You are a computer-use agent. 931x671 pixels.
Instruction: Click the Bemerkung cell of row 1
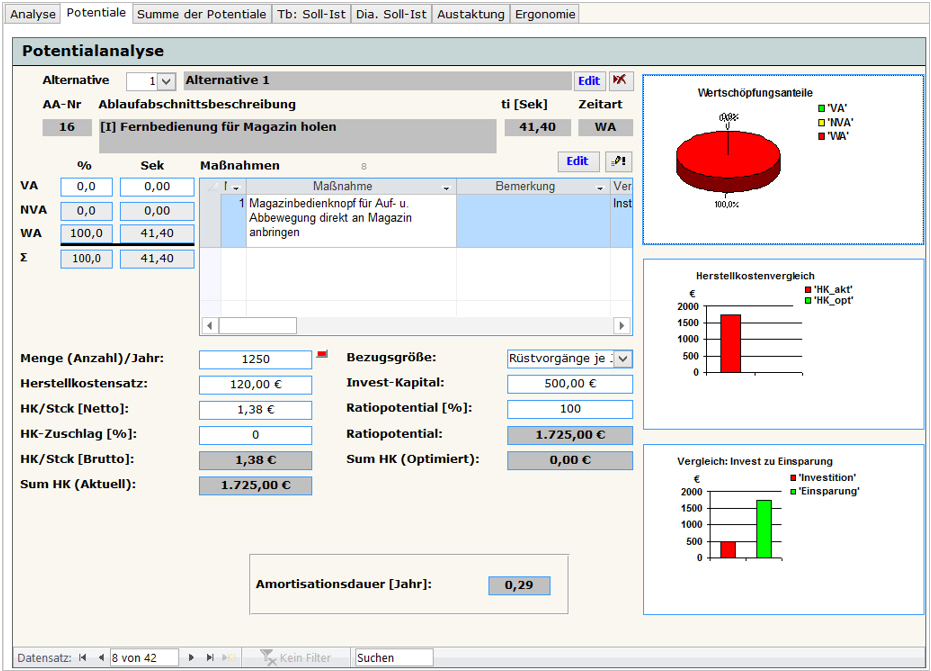pos(533,221)
